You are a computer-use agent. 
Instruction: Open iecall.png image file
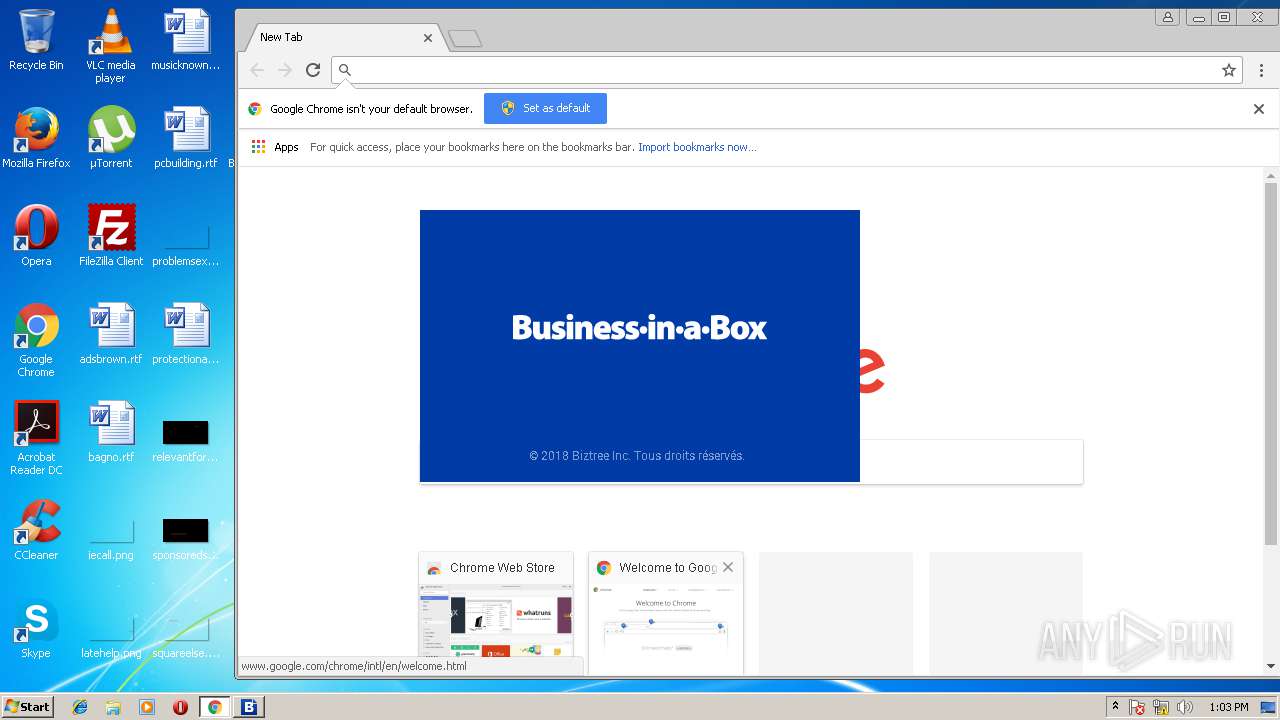tap(111, 540)
